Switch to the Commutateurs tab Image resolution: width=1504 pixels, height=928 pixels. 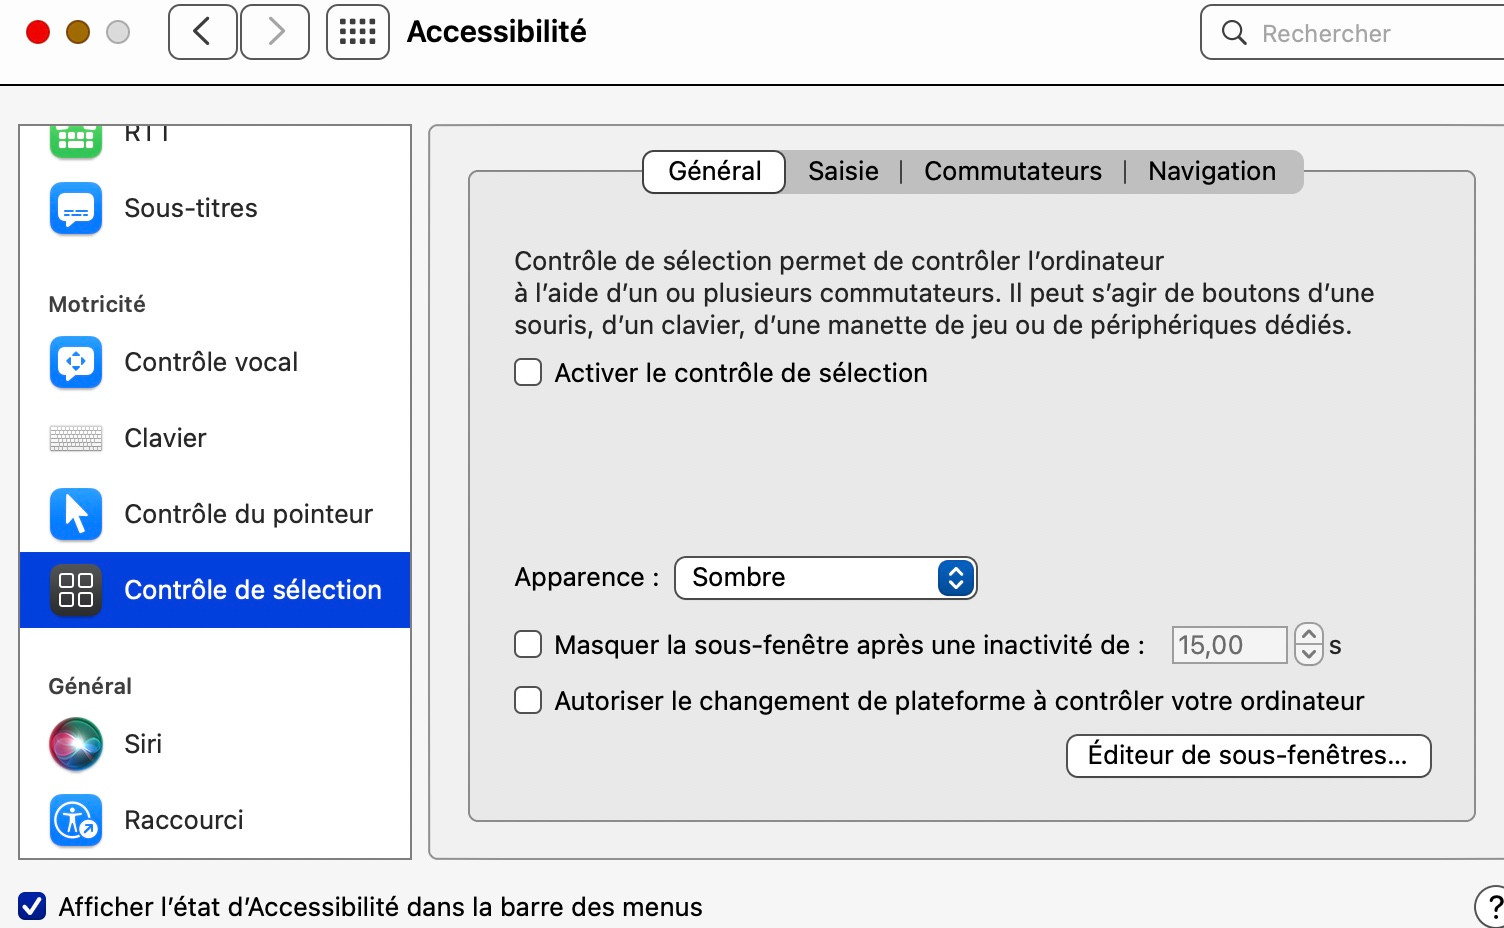[x=1012, y=171]
